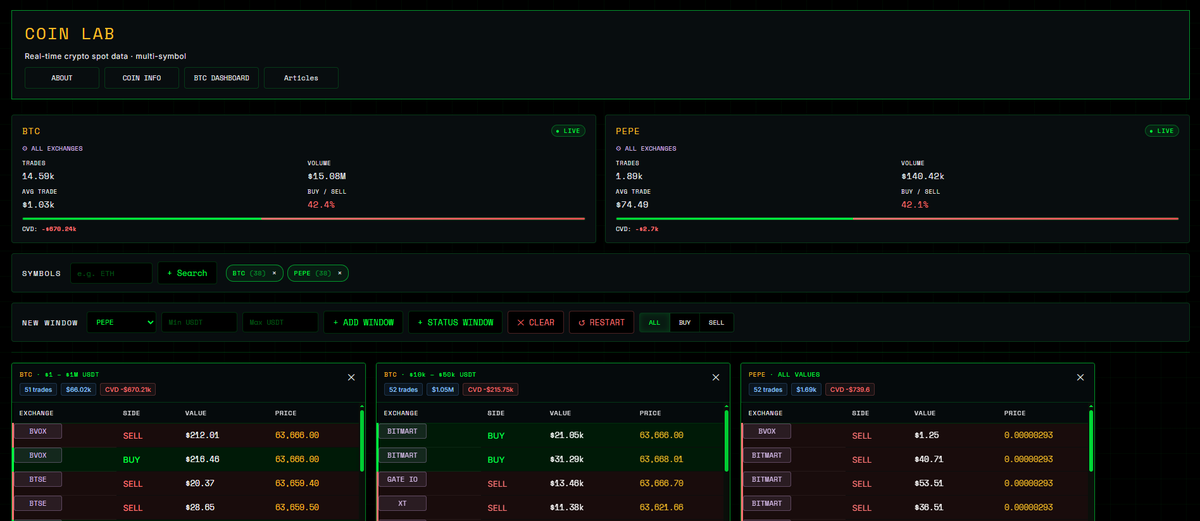1200x521 pixels.
Task: Open the COIN INFO page
Action: click(x=141, y=78)
